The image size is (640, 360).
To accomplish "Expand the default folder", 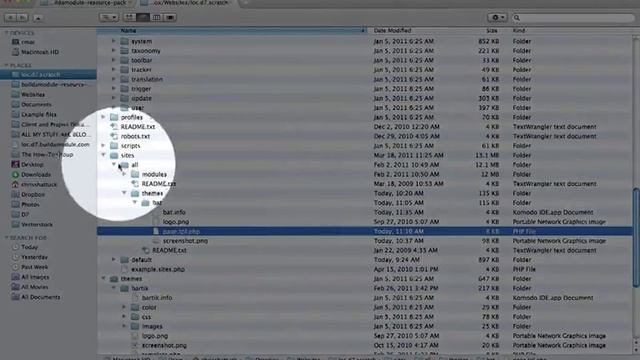I will (x=113, y=260).
